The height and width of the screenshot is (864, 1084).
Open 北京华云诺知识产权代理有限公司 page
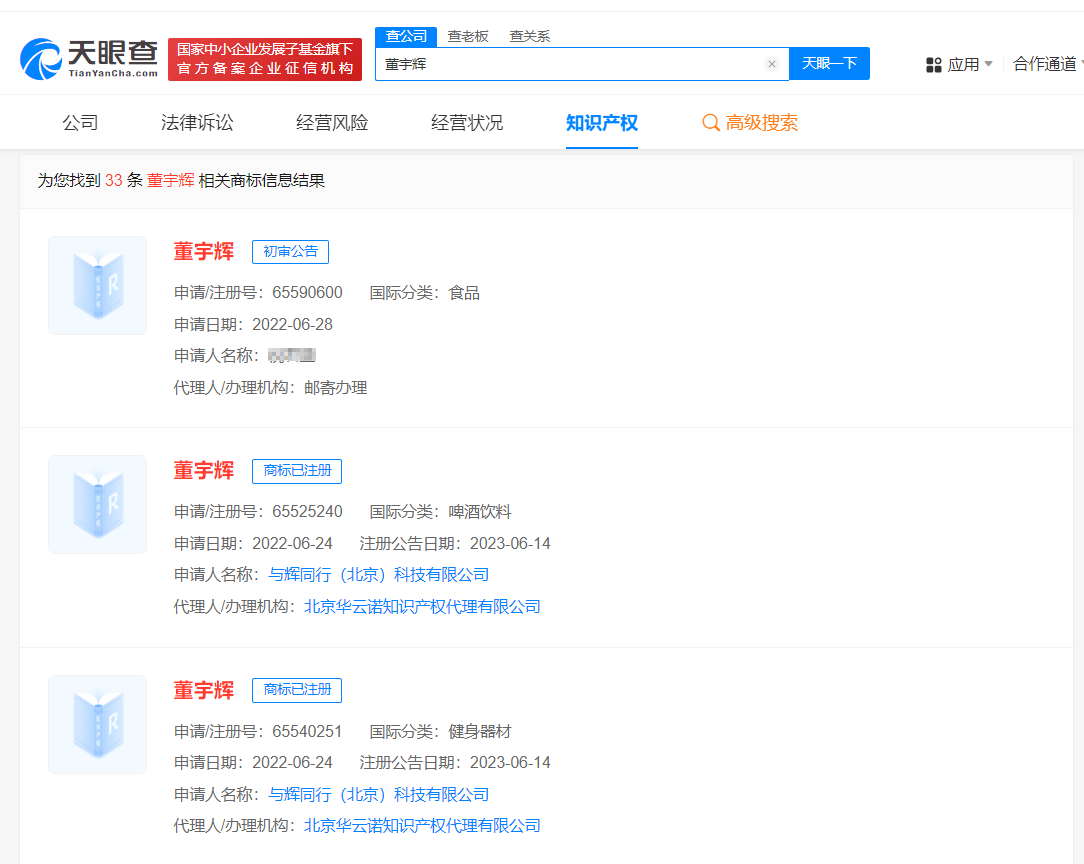tap(421, 606)
